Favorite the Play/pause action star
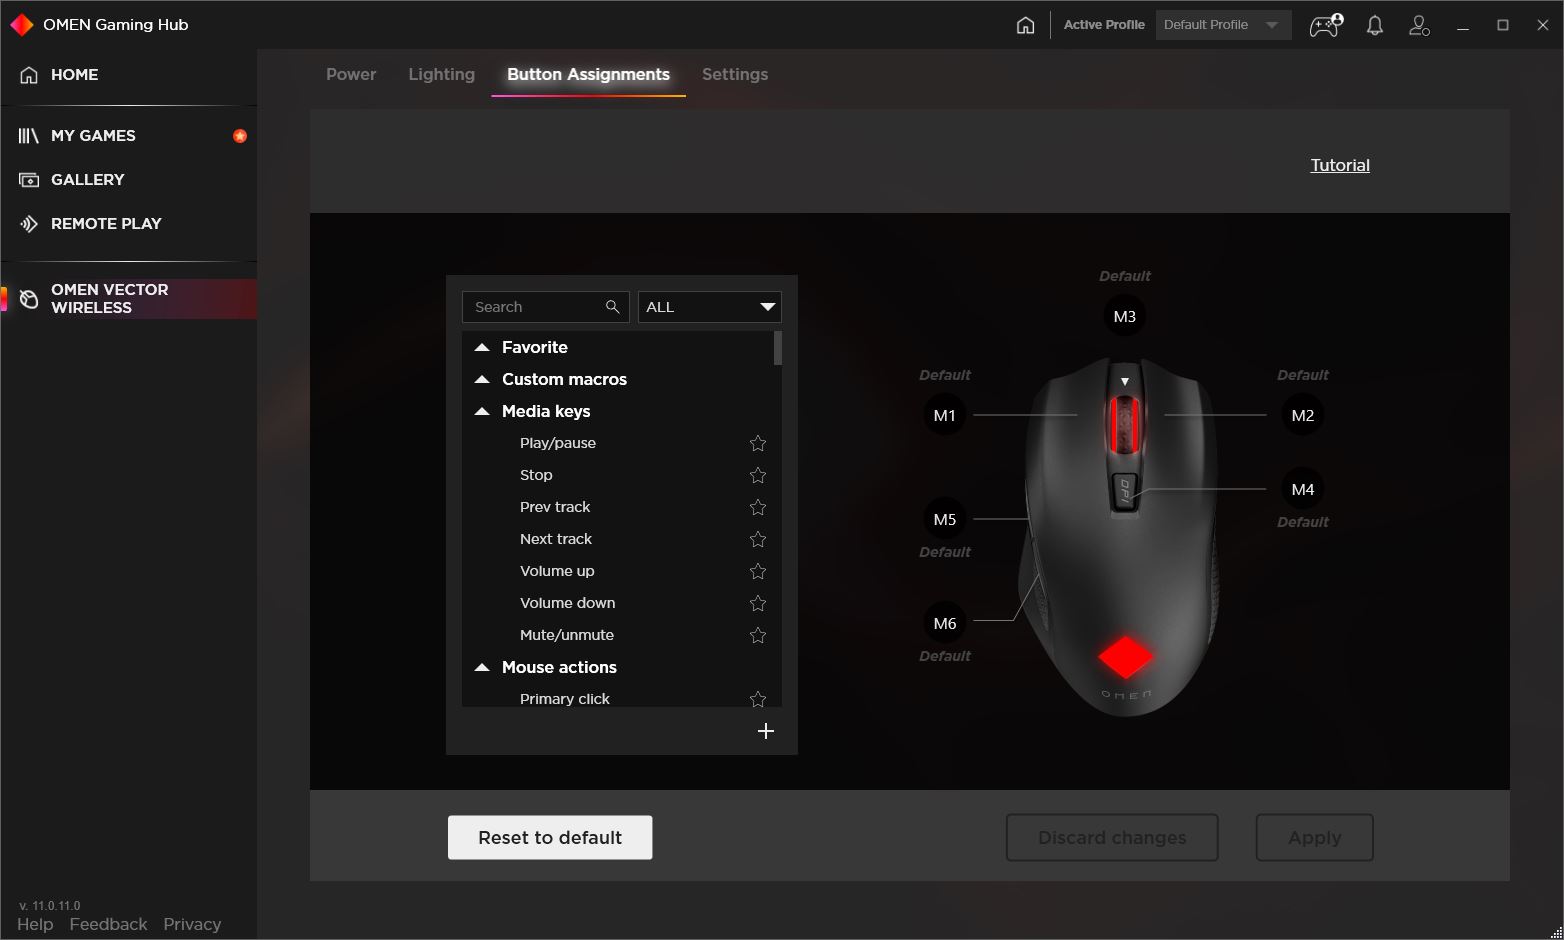Viewport: 1564px width, 940px height. pos(758,443)
